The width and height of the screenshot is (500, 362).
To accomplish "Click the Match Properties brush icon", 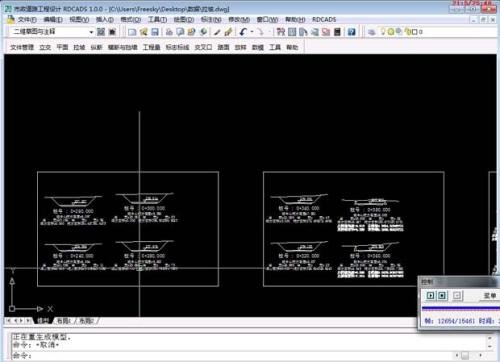I will (x=217, y=32).
